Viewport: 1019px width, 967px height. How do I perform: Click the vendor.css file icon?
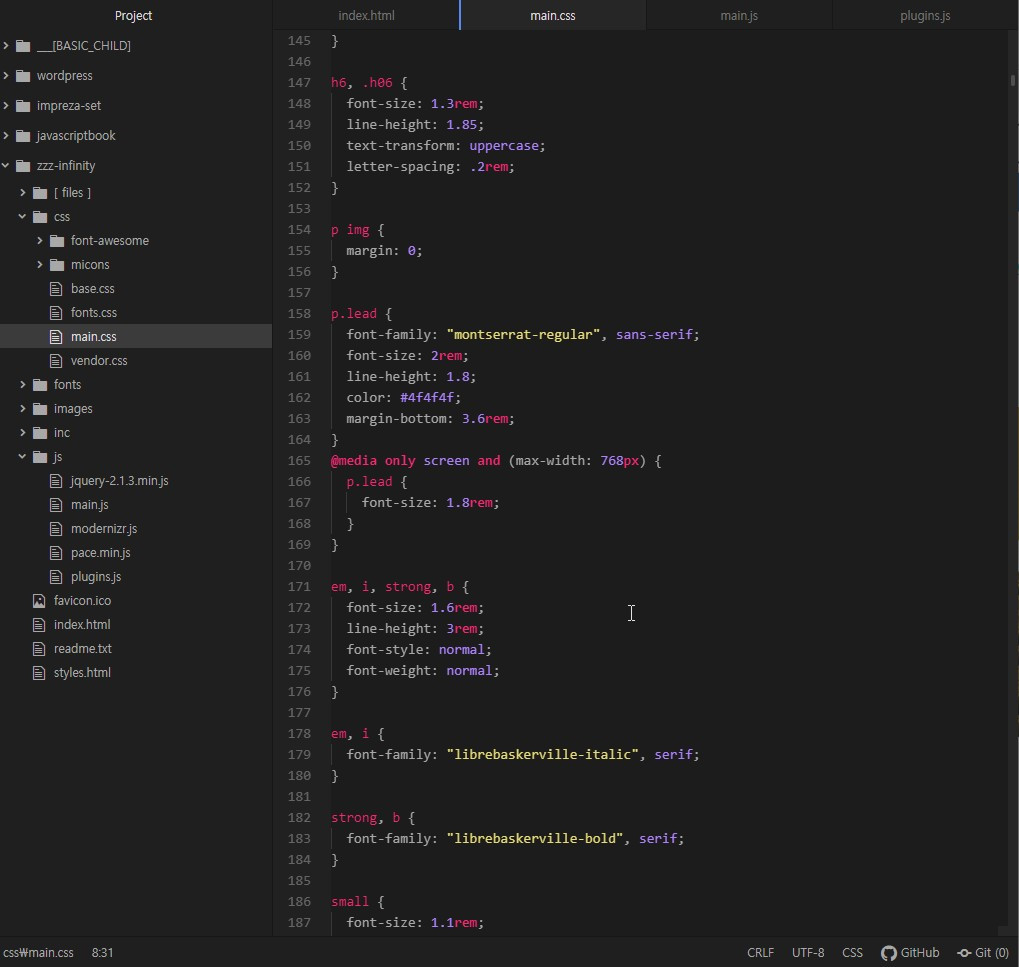coord(57,361)
